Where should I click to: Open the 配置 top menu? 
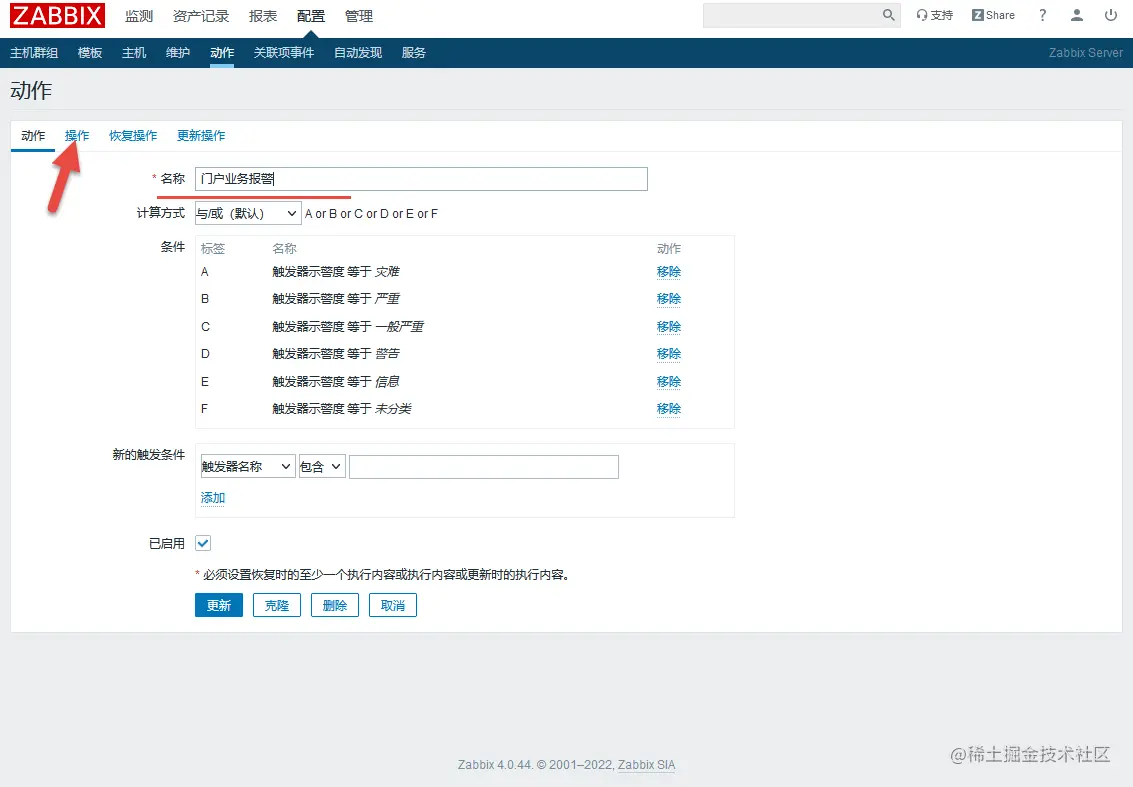click(311, 16)
